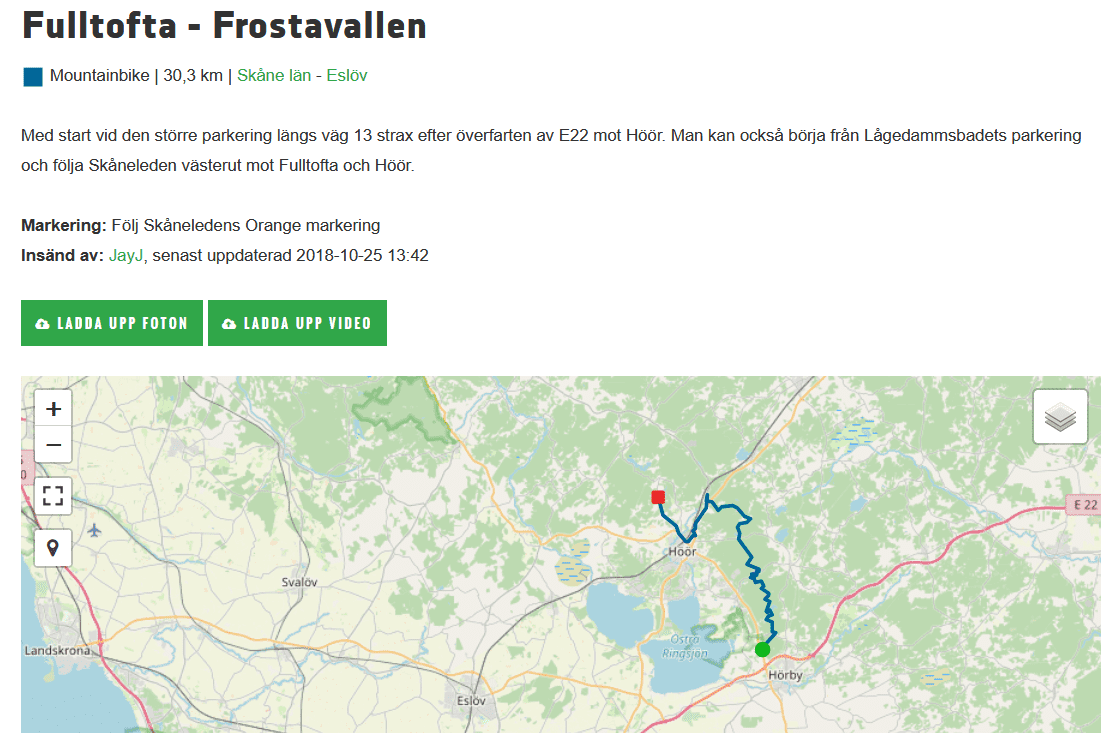Zoom out of the map
Viewport: 1113px width, 733px height.
click(x=53, y=445)
